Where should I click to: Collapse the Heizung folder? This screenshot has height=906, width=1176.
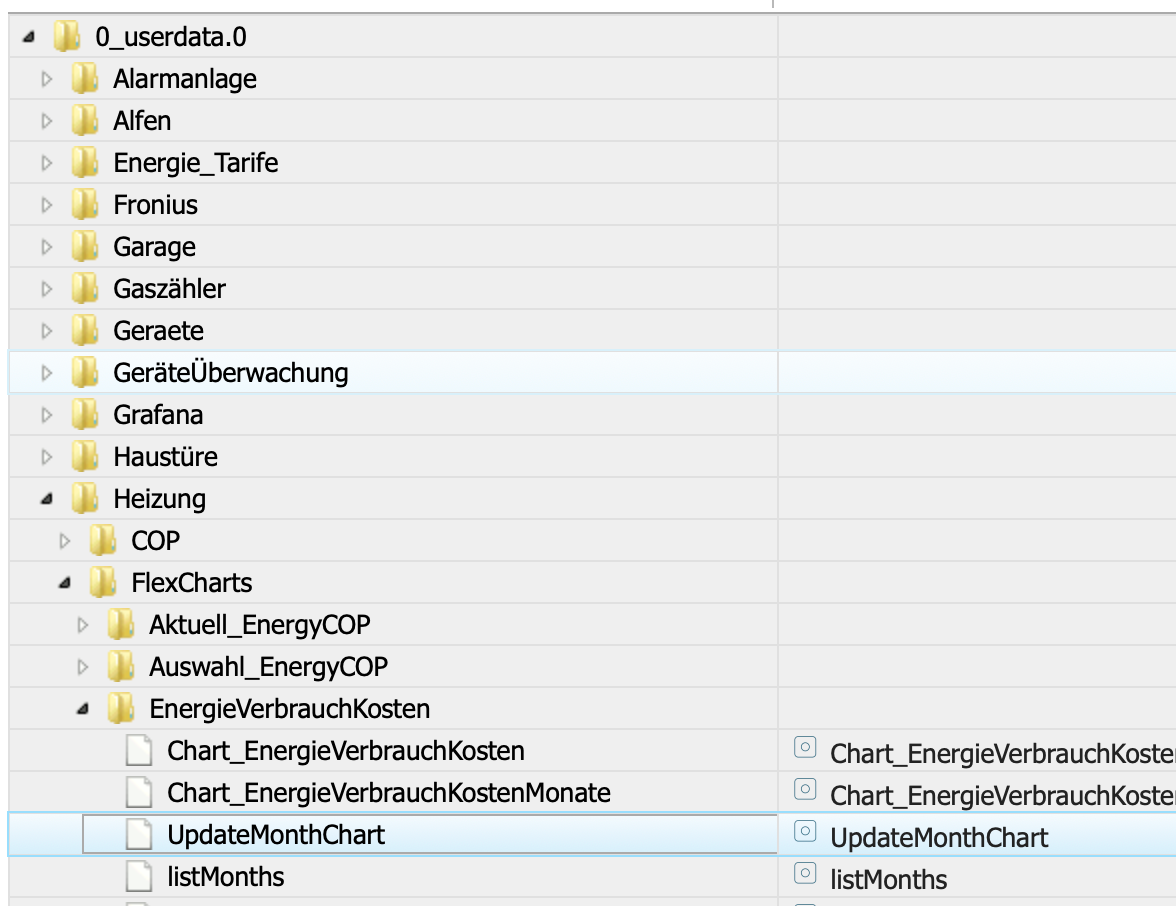pos(46,499)
